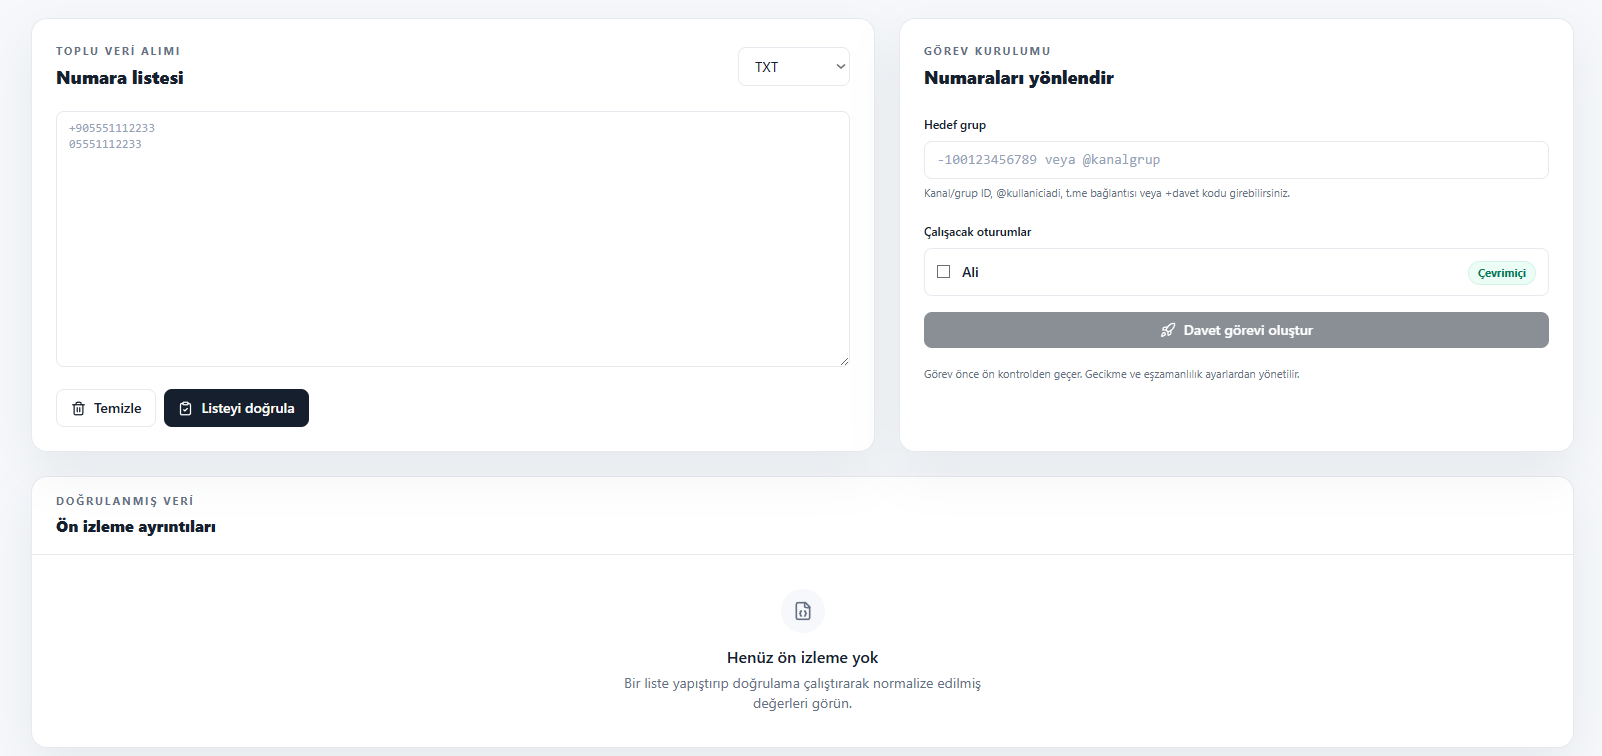Open the TXT format dropdown
The height and width of the screenshot is (756, 1602).
794,67
